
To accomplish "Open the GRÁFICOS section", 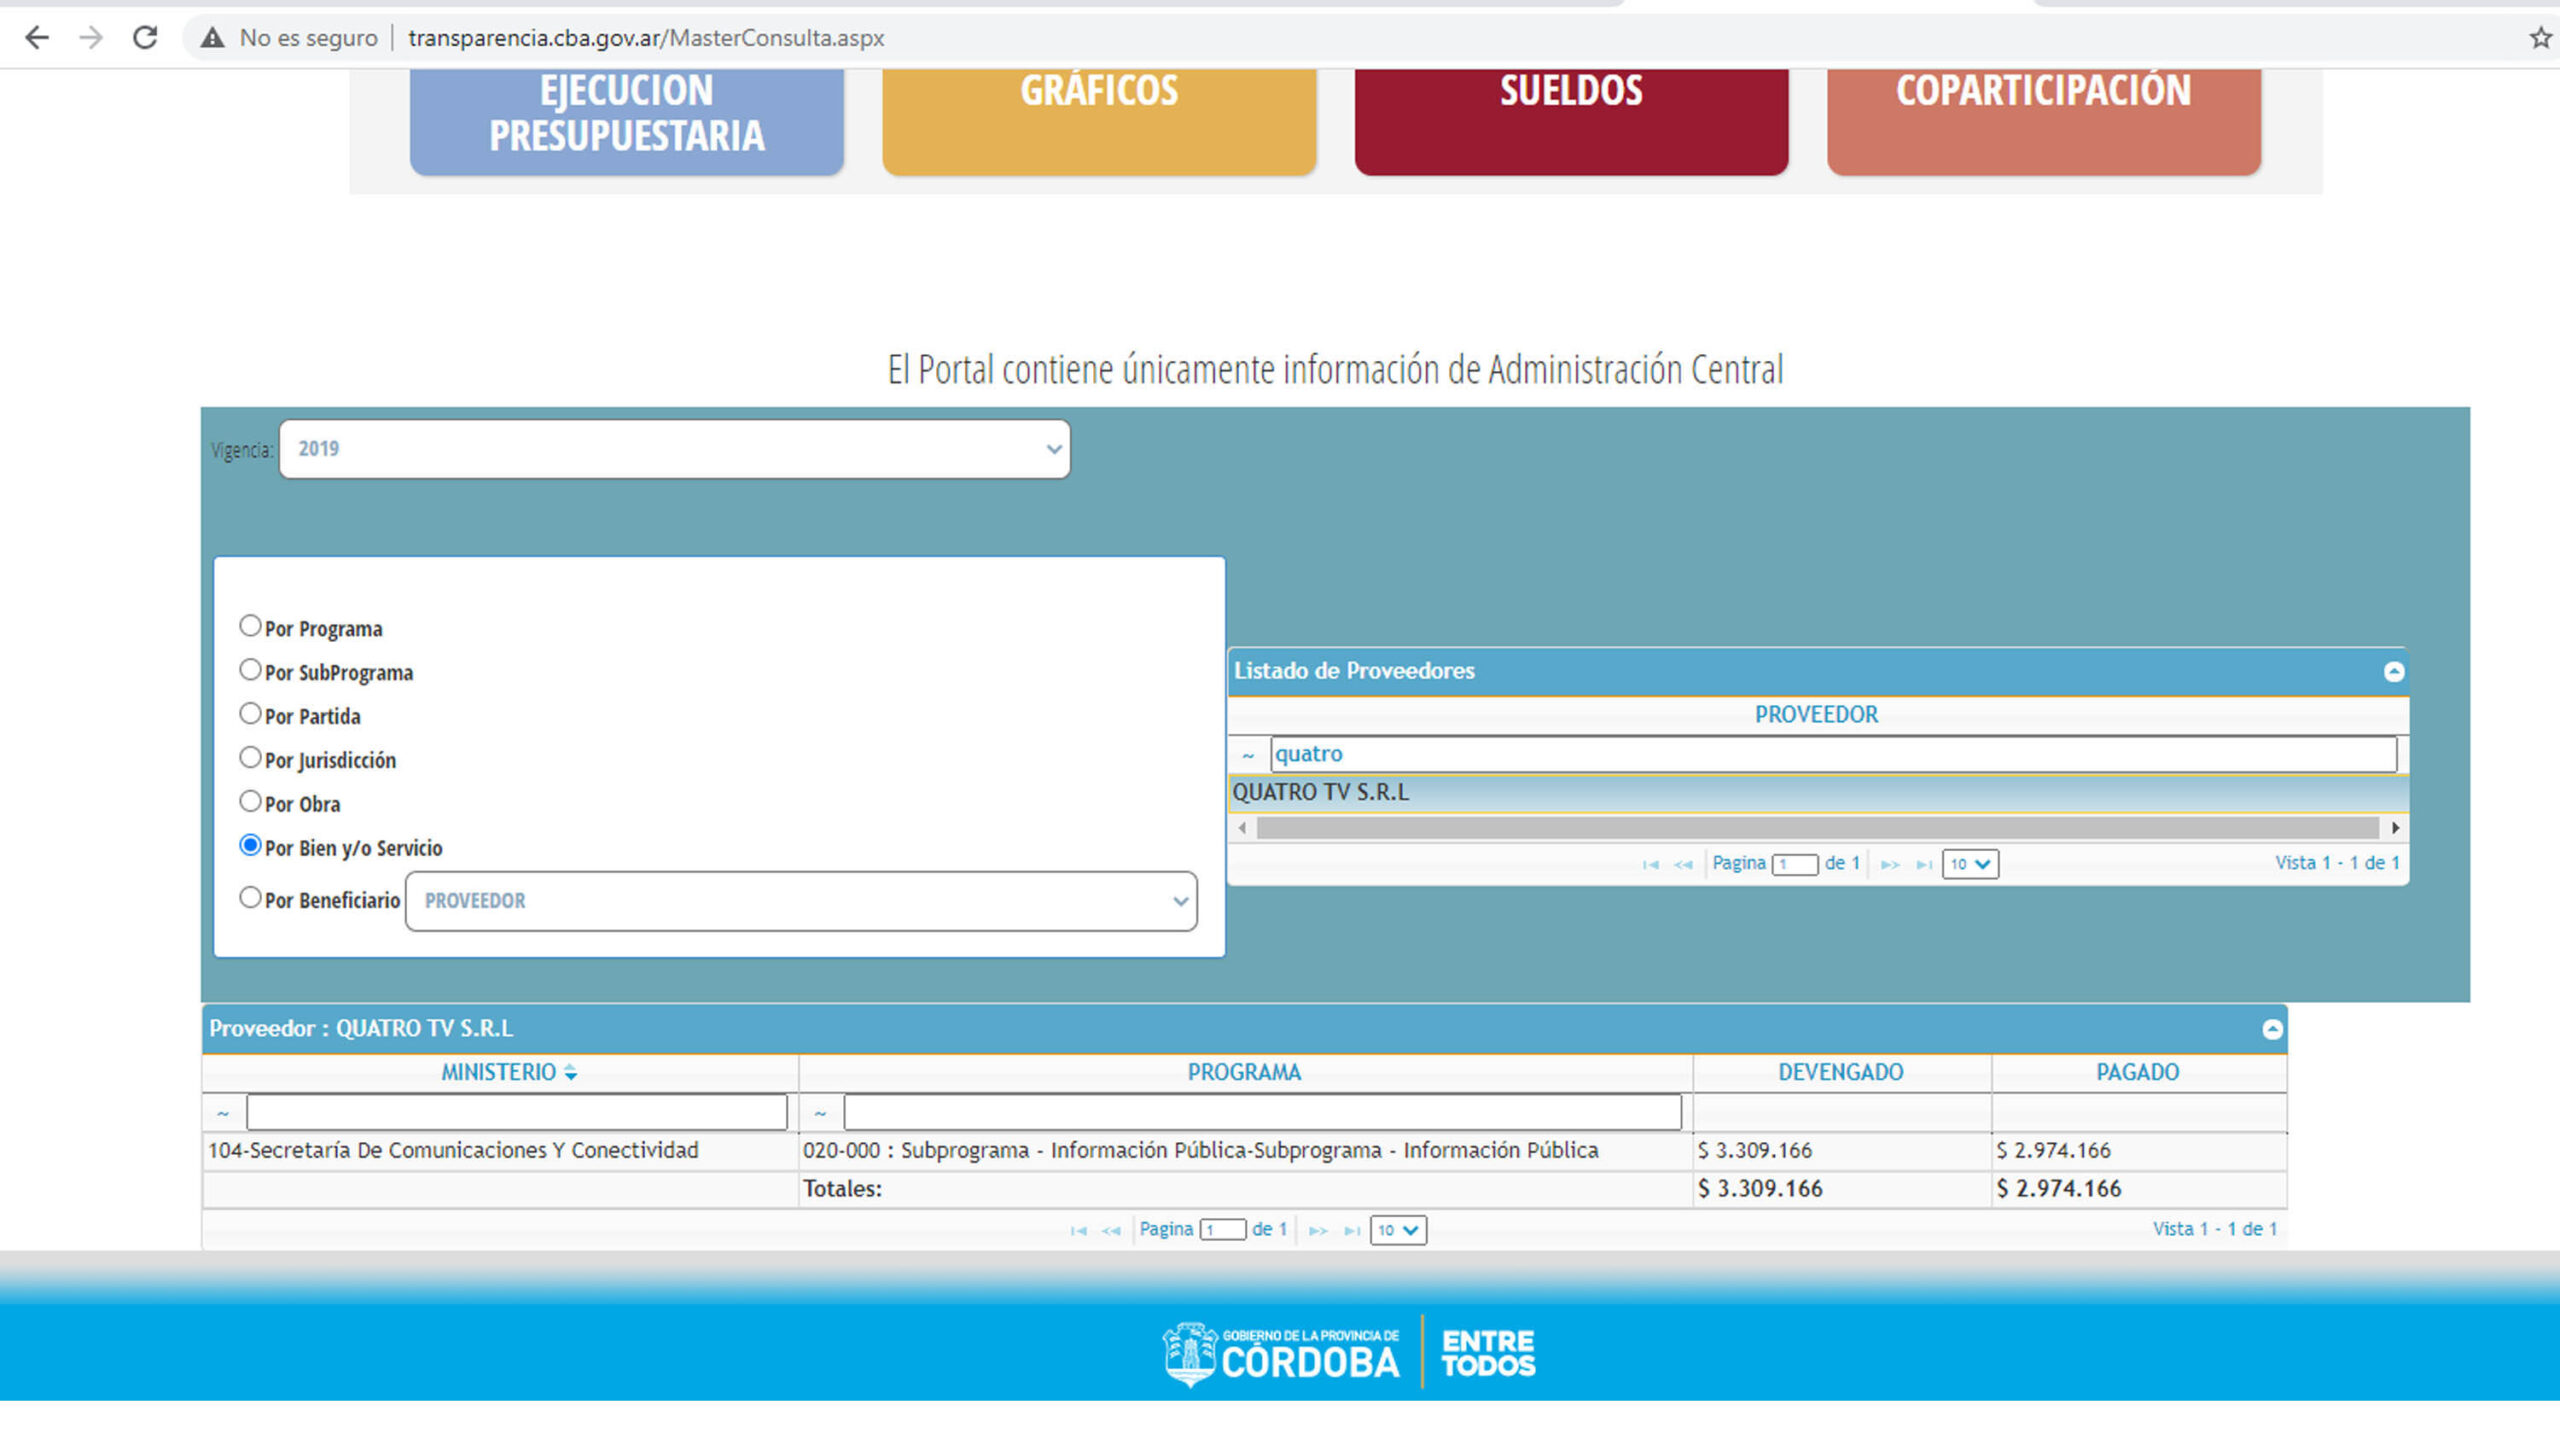I will [x=1098, y=115].
